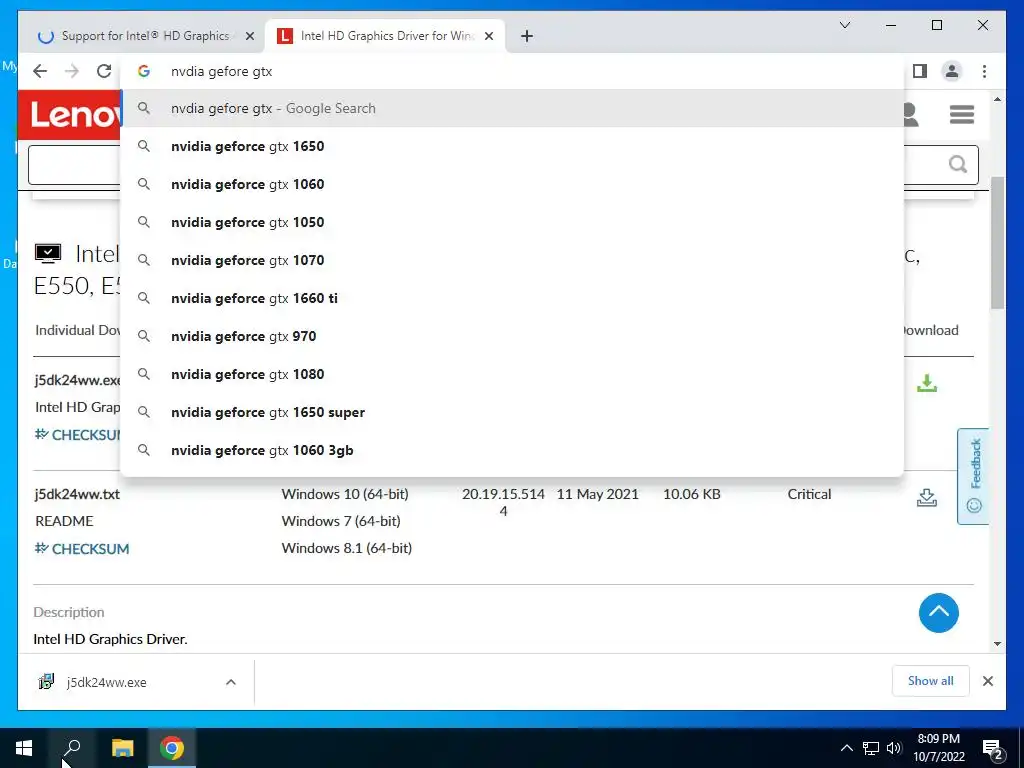1024x768 pixels.
Task: Close the Intel HD Graphics Driver tab
Action: (488, 36)
